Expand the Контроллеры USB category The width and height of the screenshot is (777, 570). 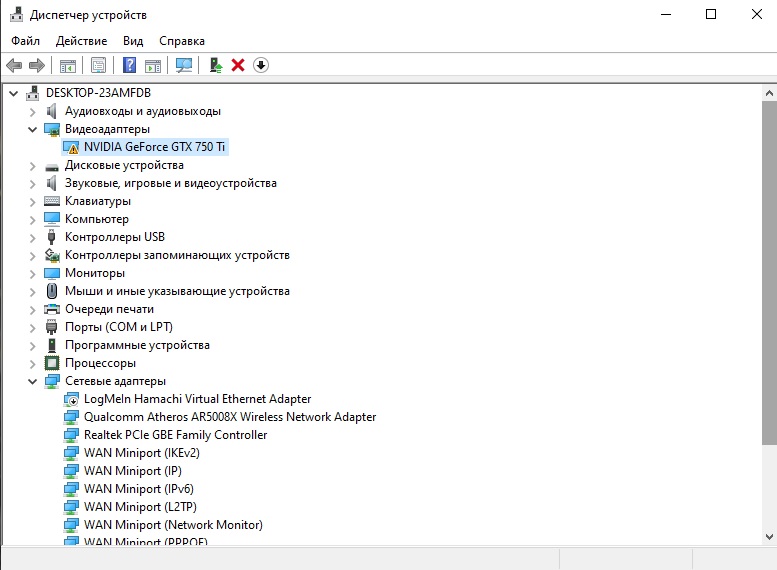point(33,237)
